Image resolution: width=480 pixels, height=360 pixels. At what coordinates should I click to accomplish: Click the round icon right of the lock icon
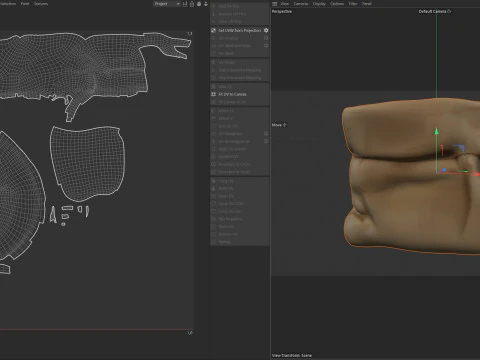pyautogui.click(x=199, y=4)
